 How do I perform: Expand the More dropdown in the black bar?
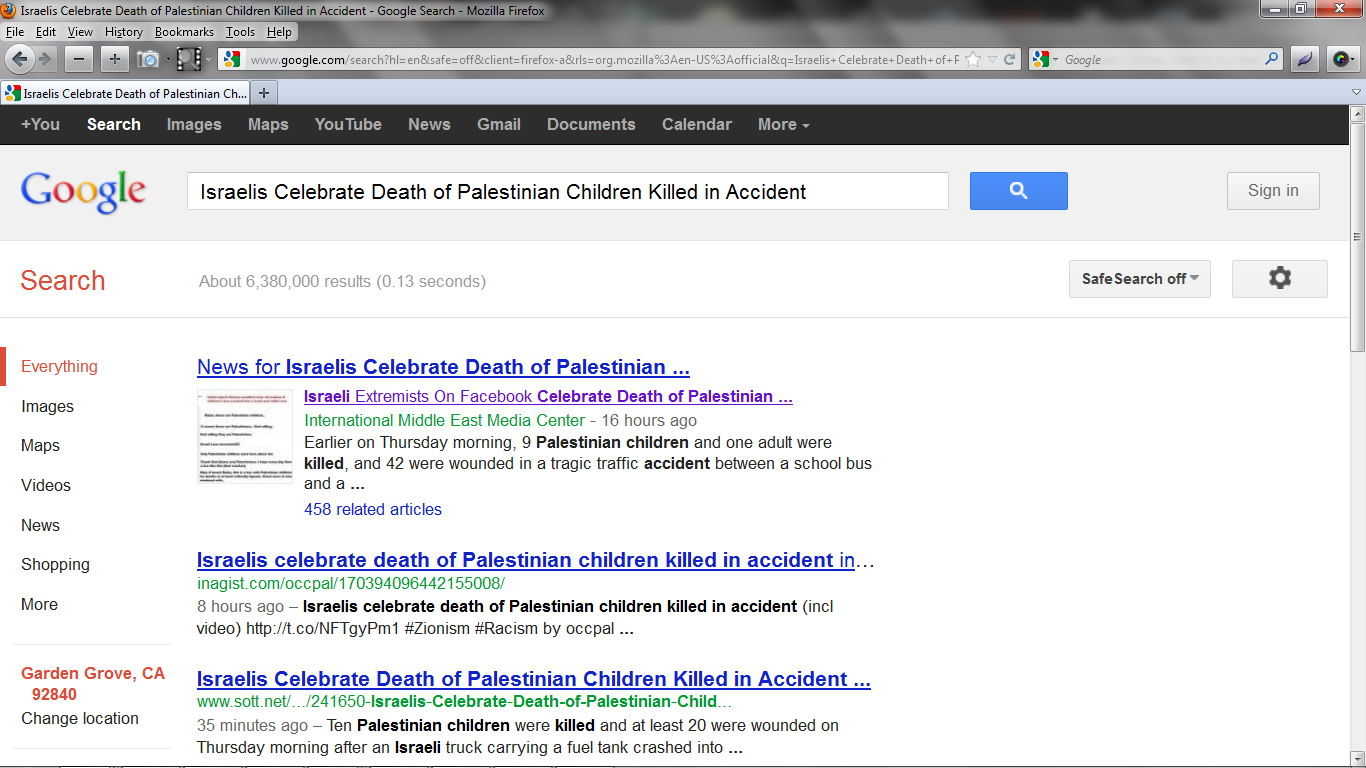tap(783, 125)
